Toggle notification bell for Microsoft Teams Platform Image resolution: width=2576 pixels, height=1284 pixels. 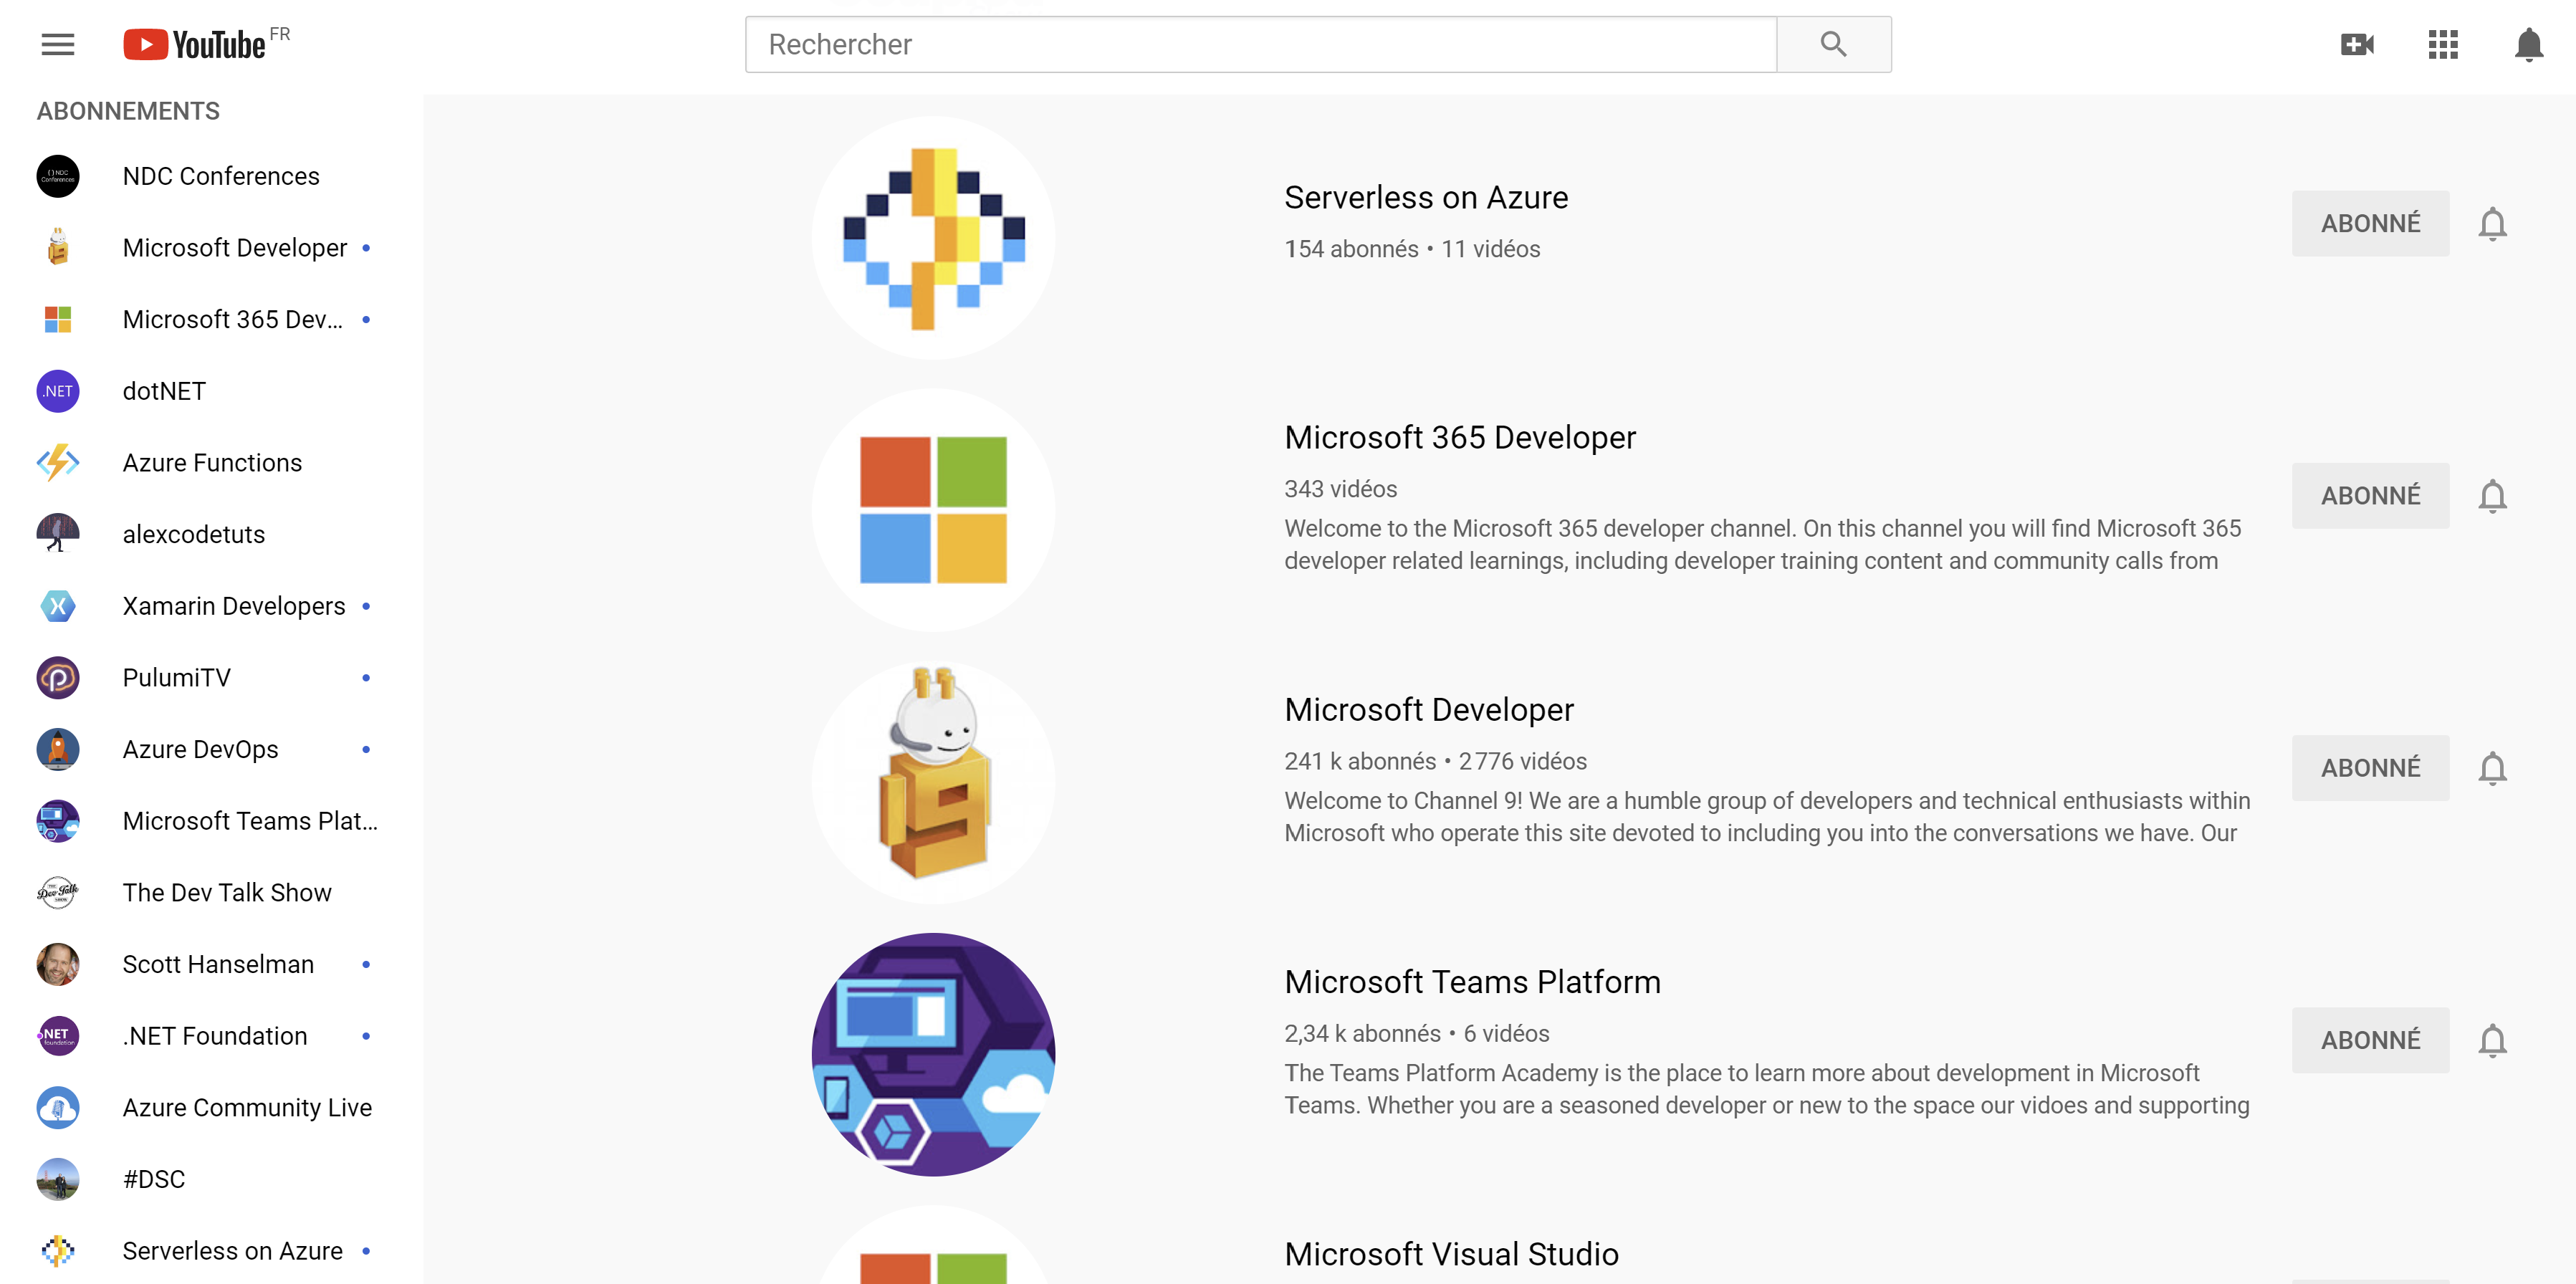pos(2492,1040)
